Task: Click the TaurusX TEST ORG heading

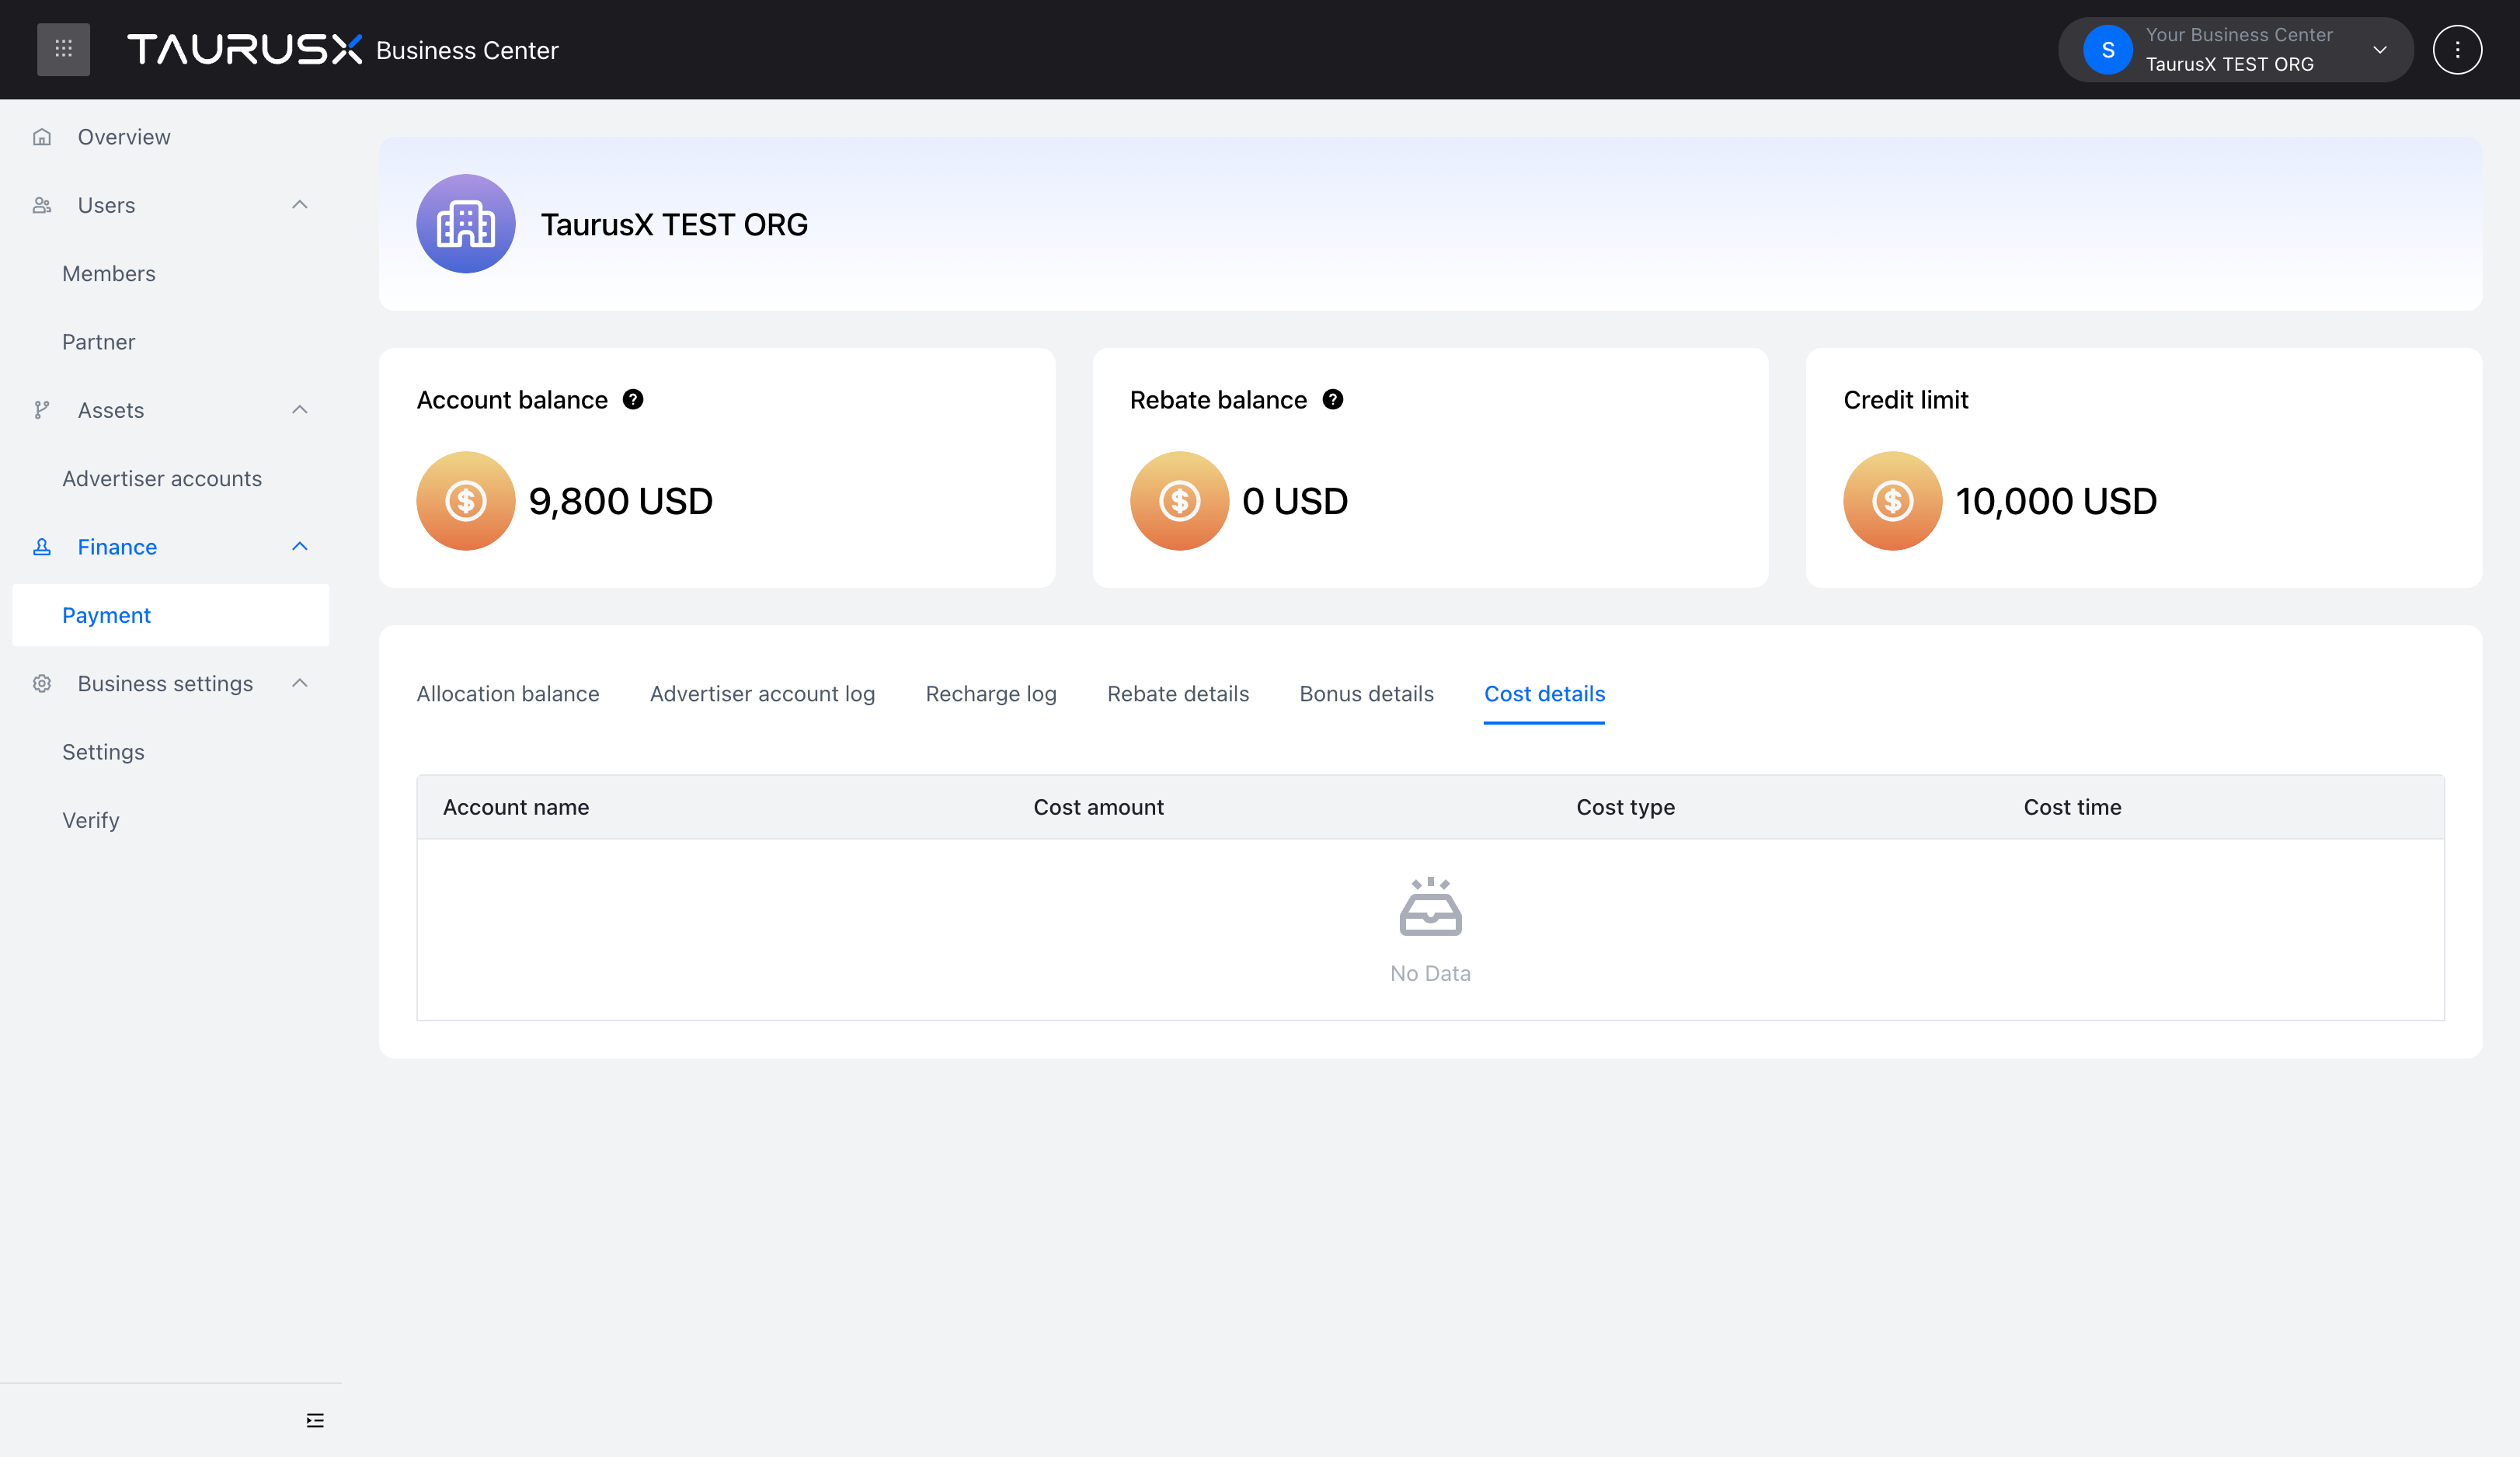Action: 674,224
